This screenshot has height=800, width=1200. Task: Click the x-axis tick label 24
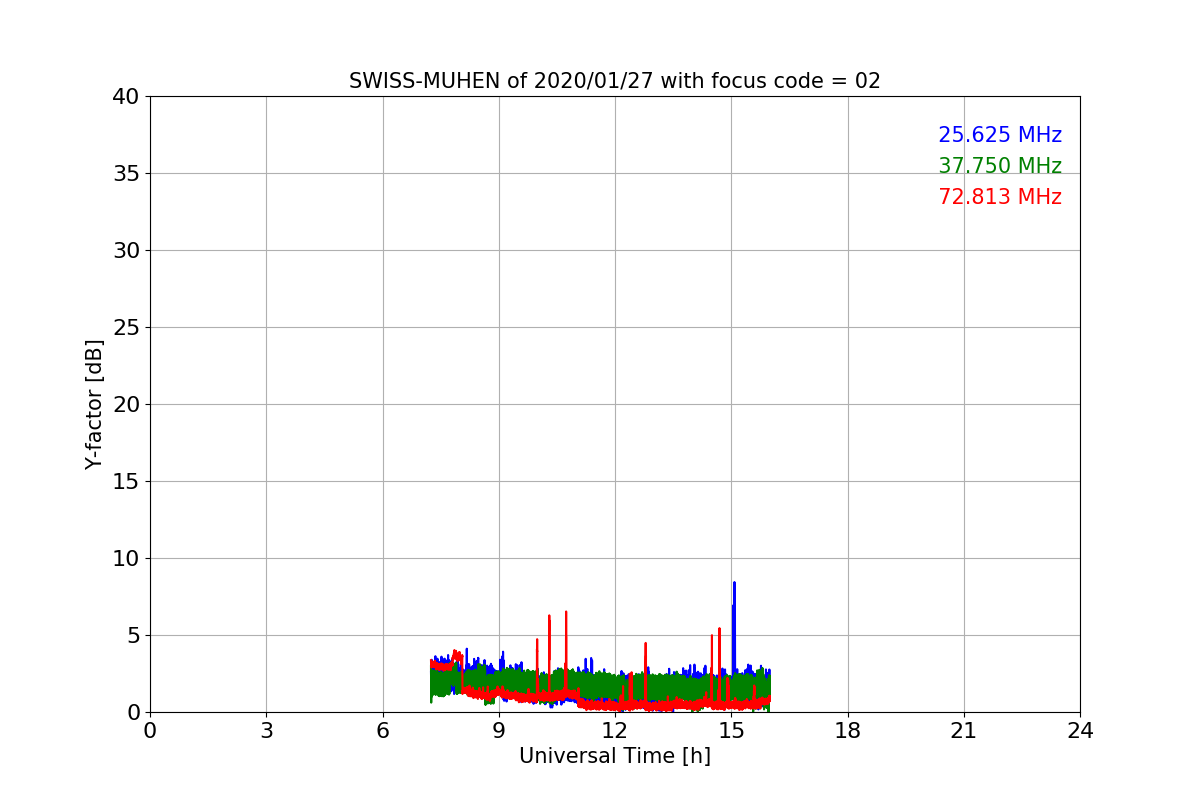[x=1080, y=731]
